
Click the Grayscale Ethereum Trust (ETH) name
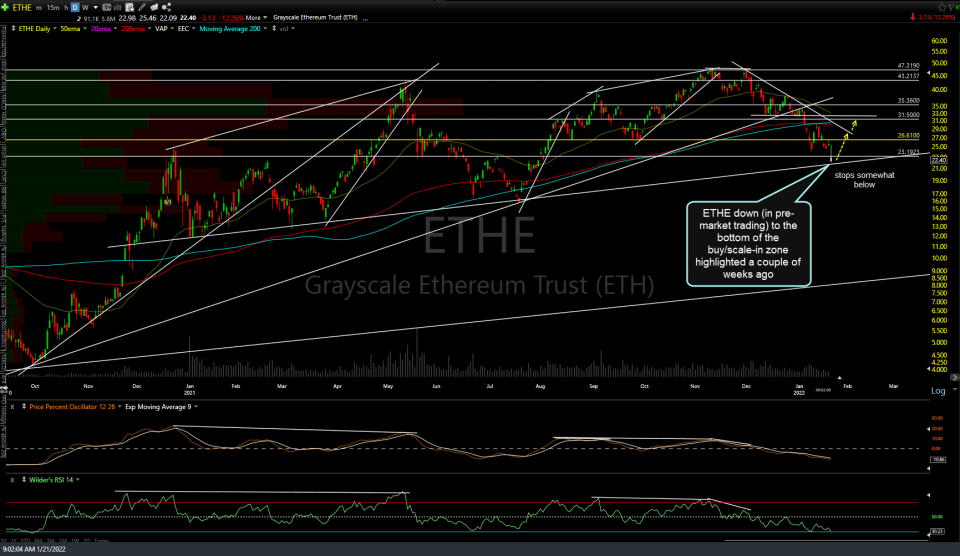(x=315, y=18)
